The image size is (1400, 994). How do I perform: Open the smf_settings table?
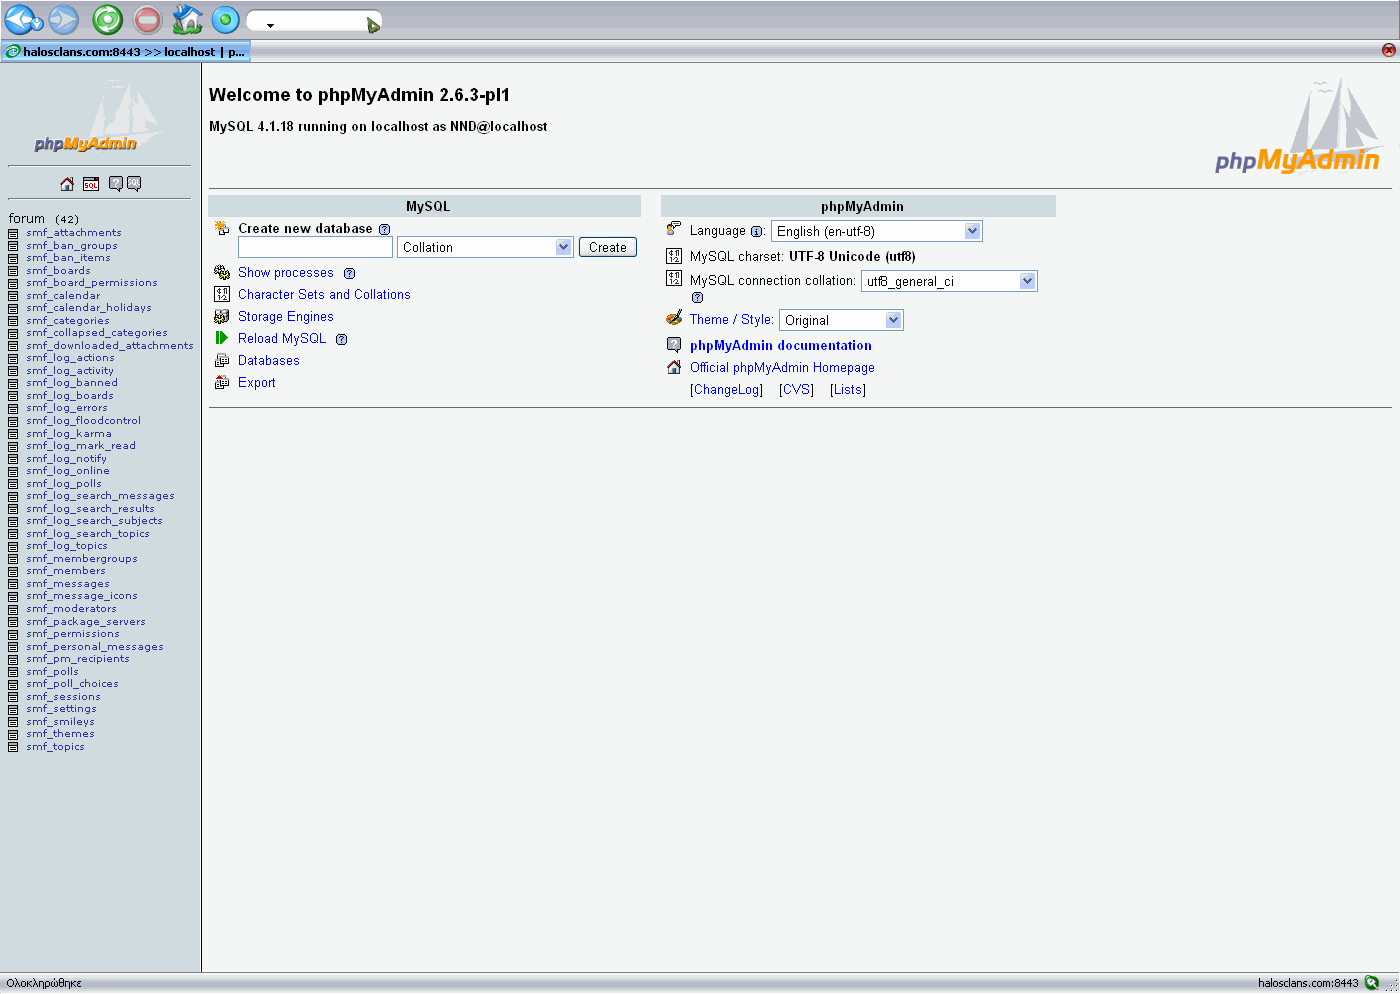(61, 709)
